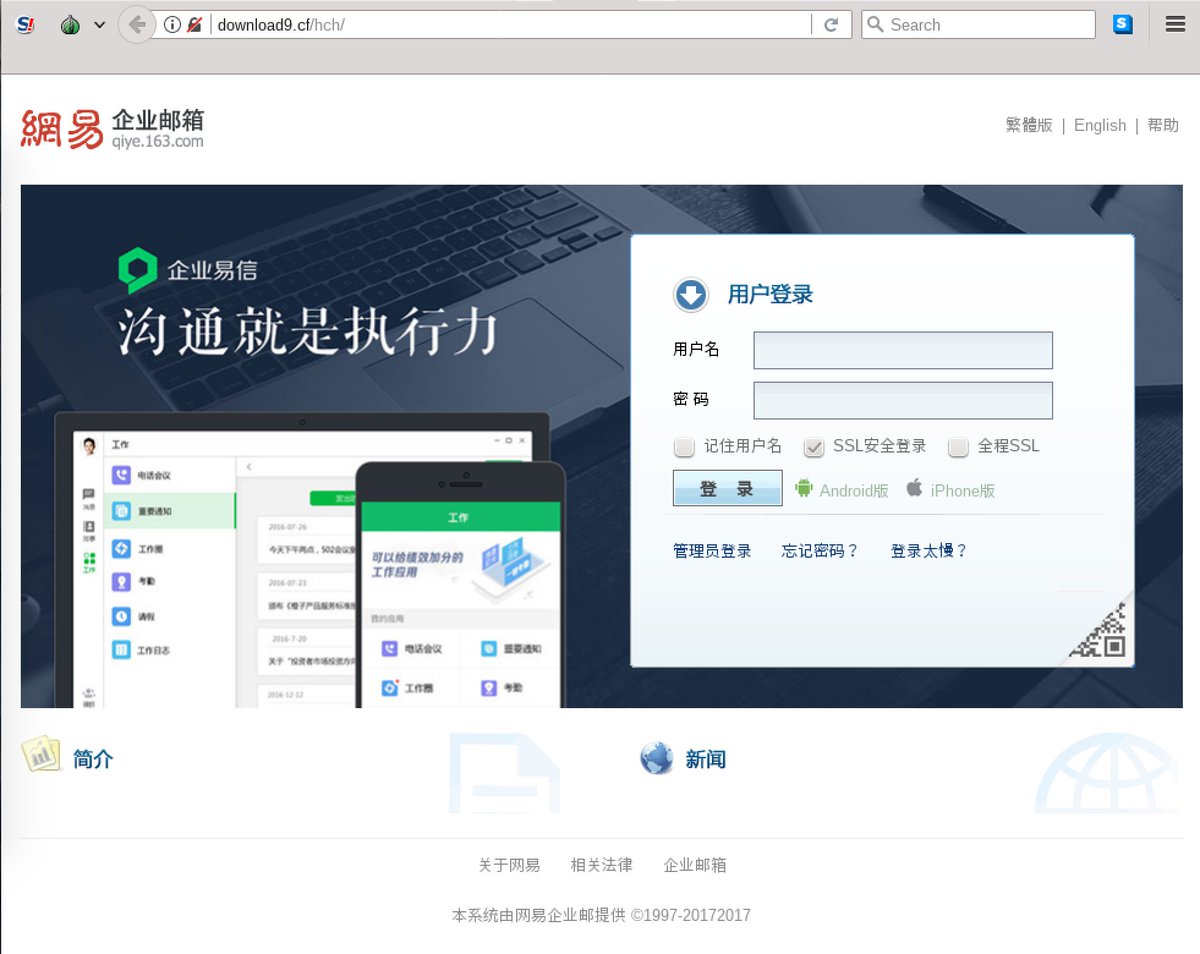Click the 简介 chart icon
The height and width of the screenshot is (954, 1200).
click(x=41, y=755)
